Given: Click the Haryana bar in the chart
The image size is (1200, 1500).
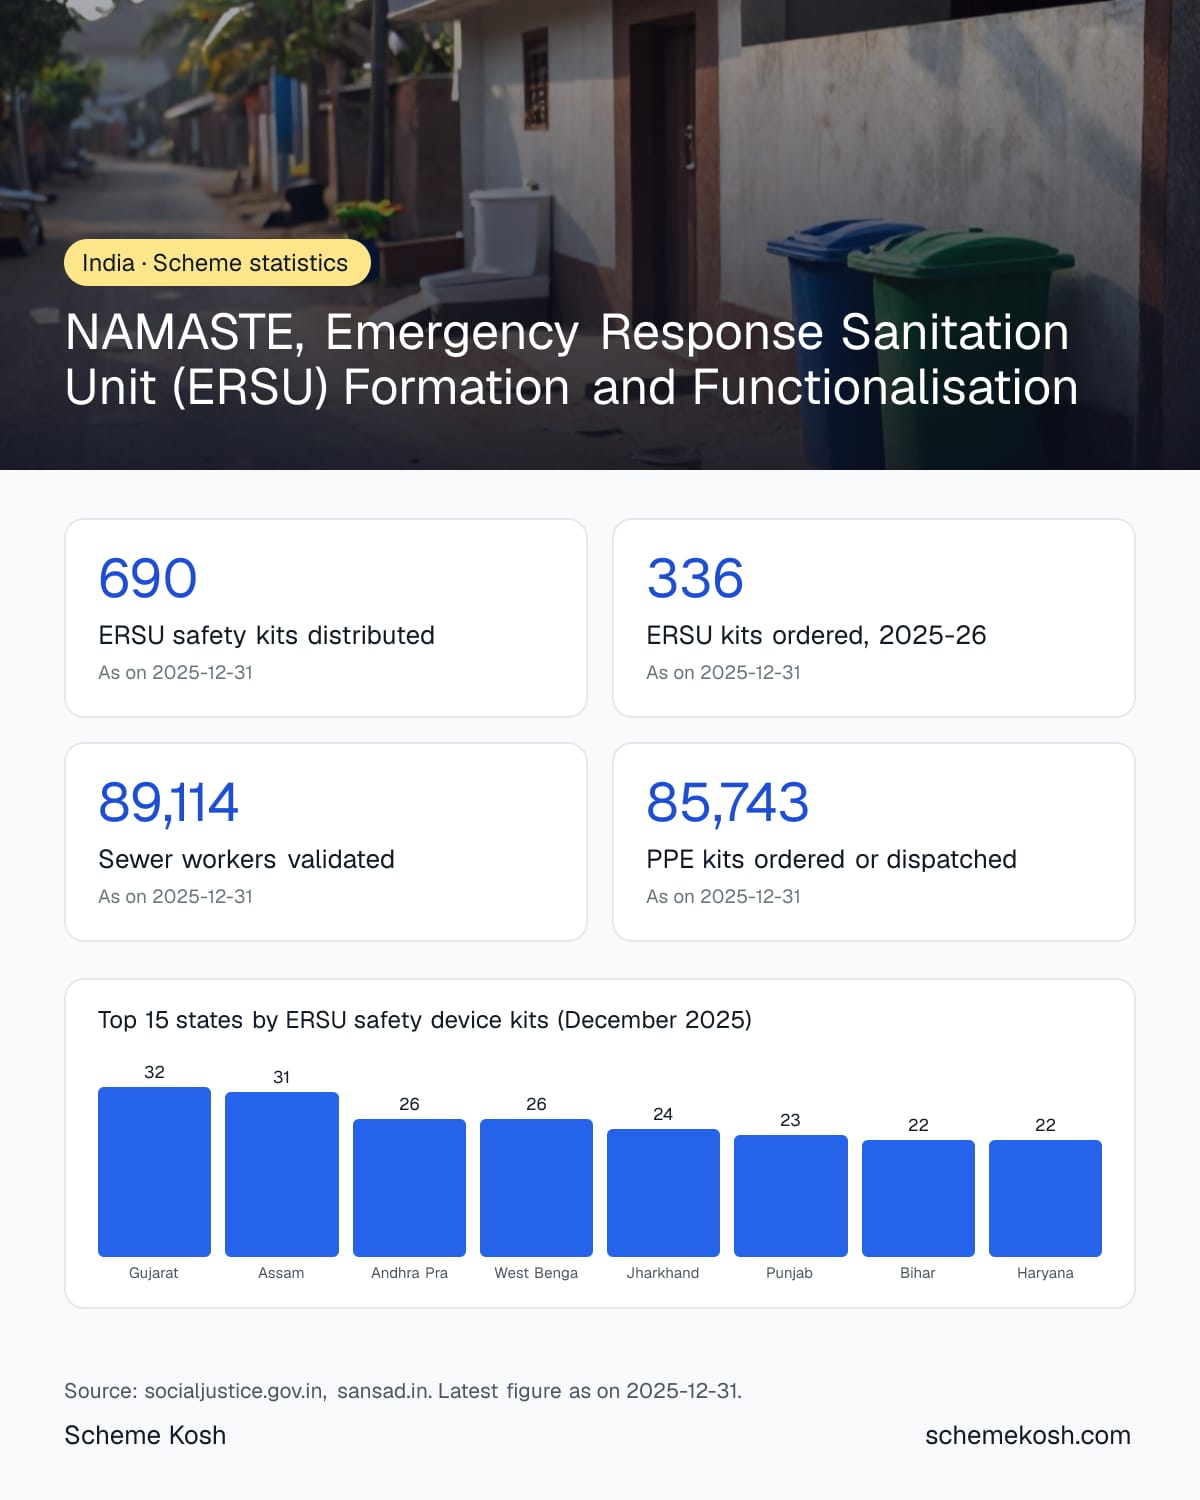Looking at the screenshot, I should point(1045,1198).
